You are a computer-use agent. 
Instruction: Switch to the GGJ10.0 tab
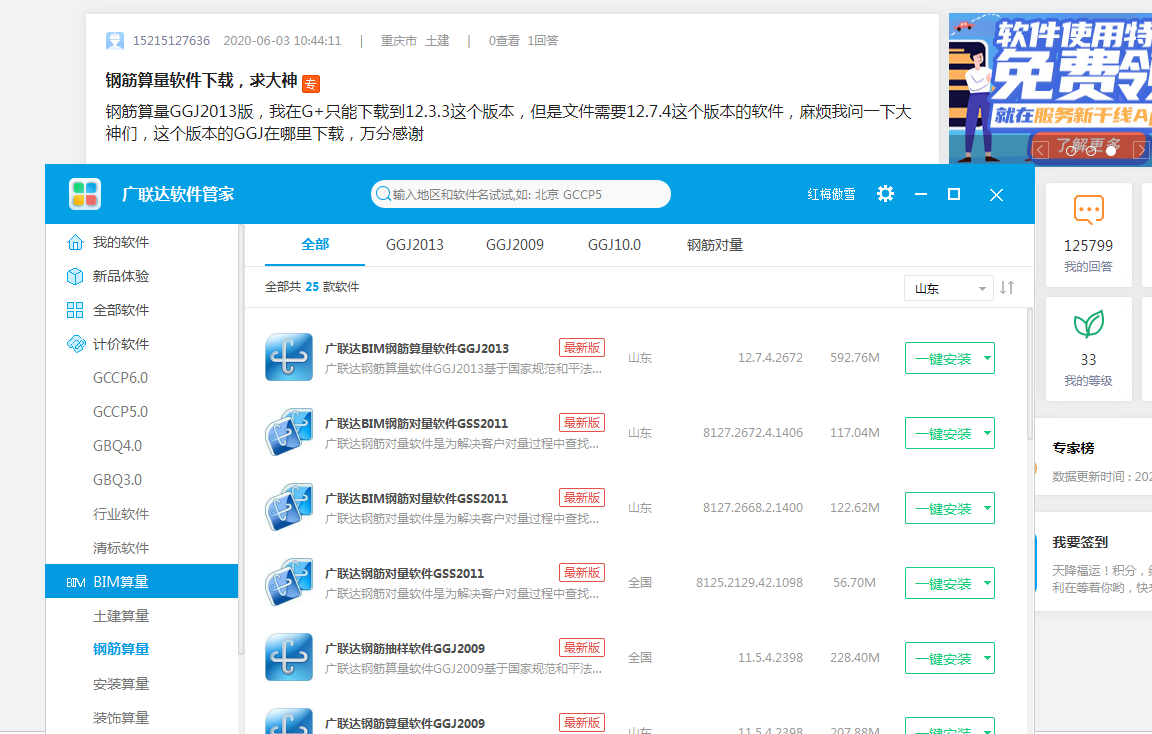tap(614, 245)
